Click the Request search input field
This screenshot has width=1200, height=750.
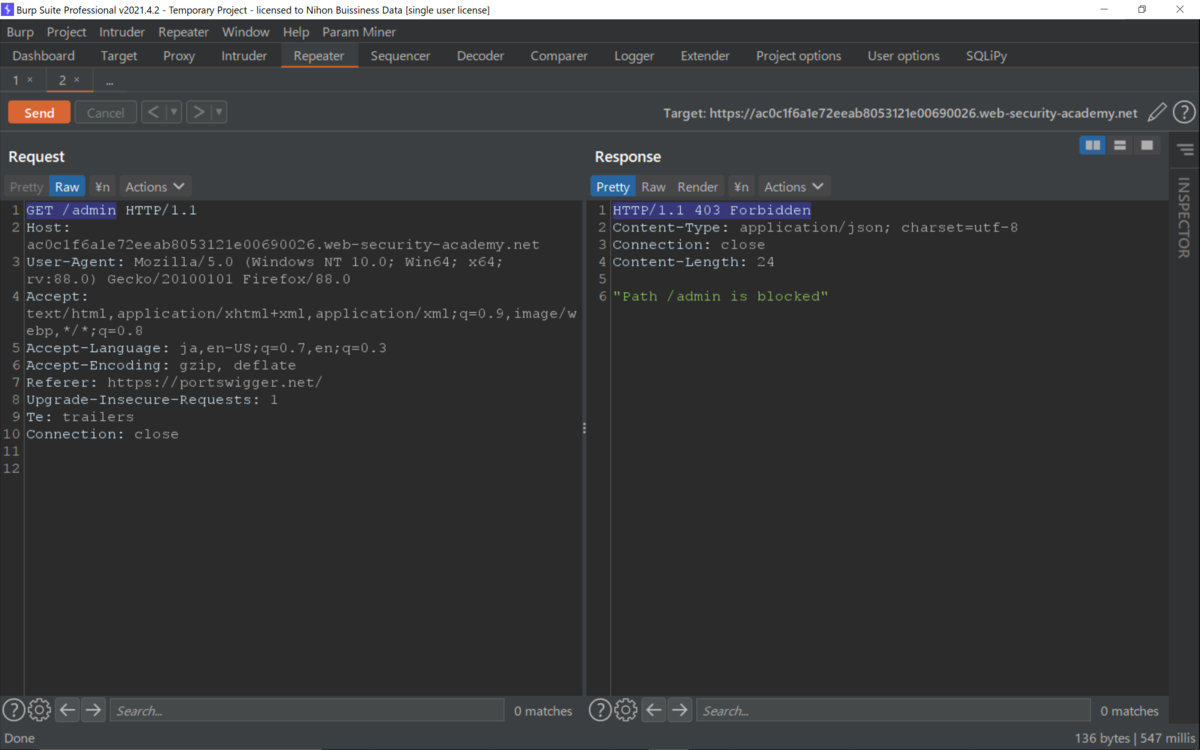coord(306,710)
